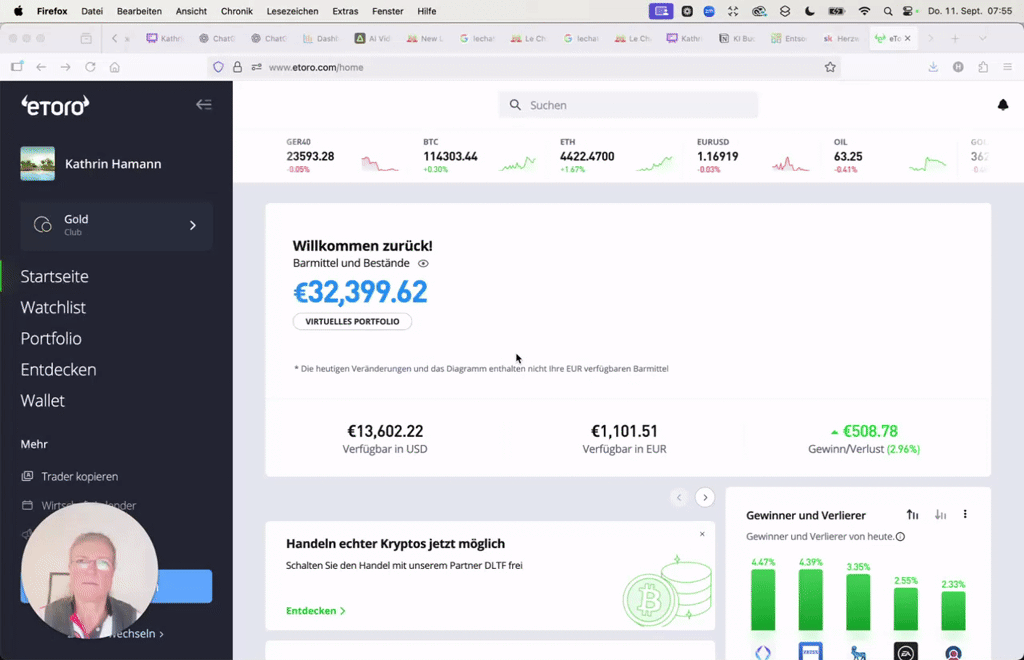Image resolution: width=1024 pixels, height=660 pixels.
Task: Click the search magnifier icon
Action: click(515, 105)
